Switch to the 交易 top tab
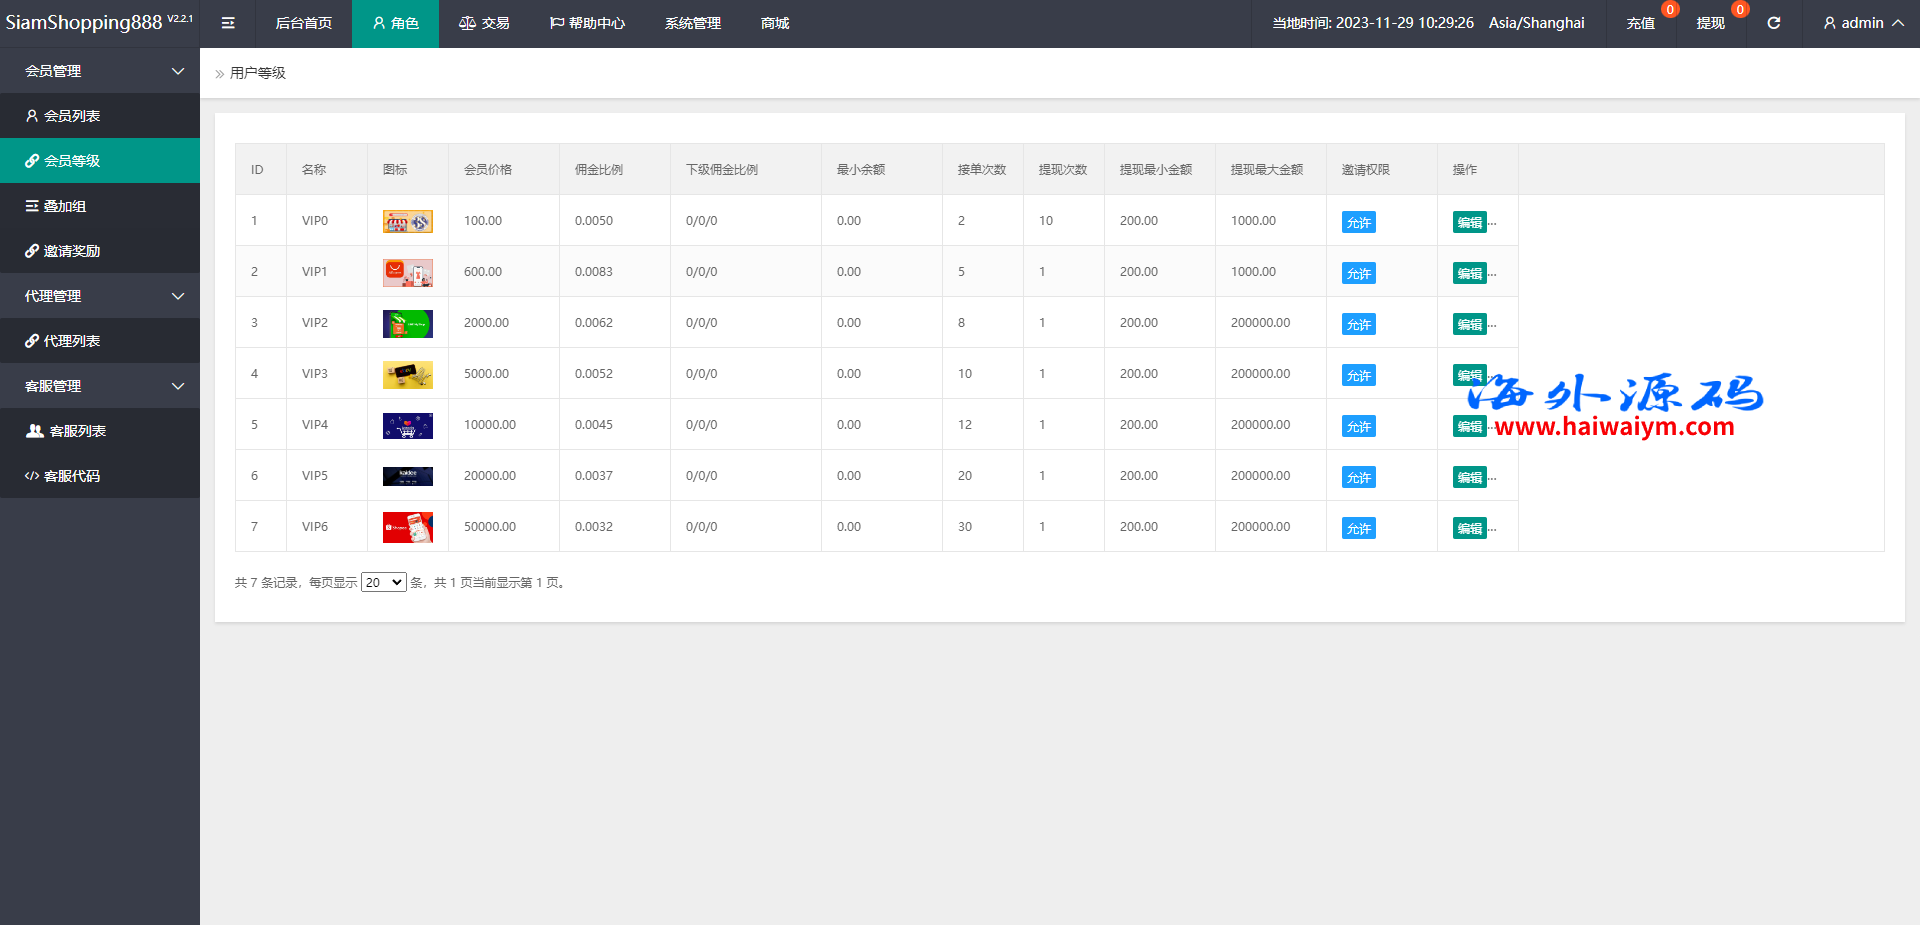1920x925 pixels. coord(484,23)
